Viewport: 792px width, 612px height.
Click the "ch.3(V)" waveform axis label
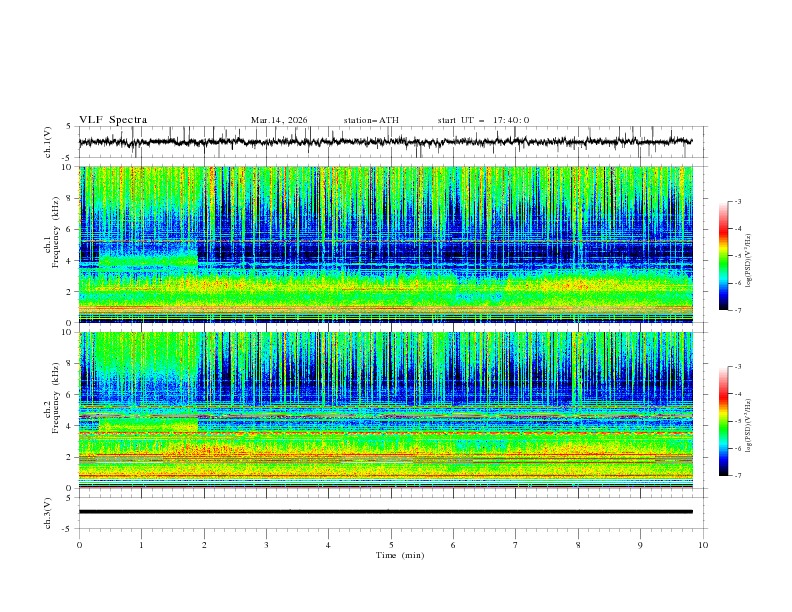click(48, 513)
